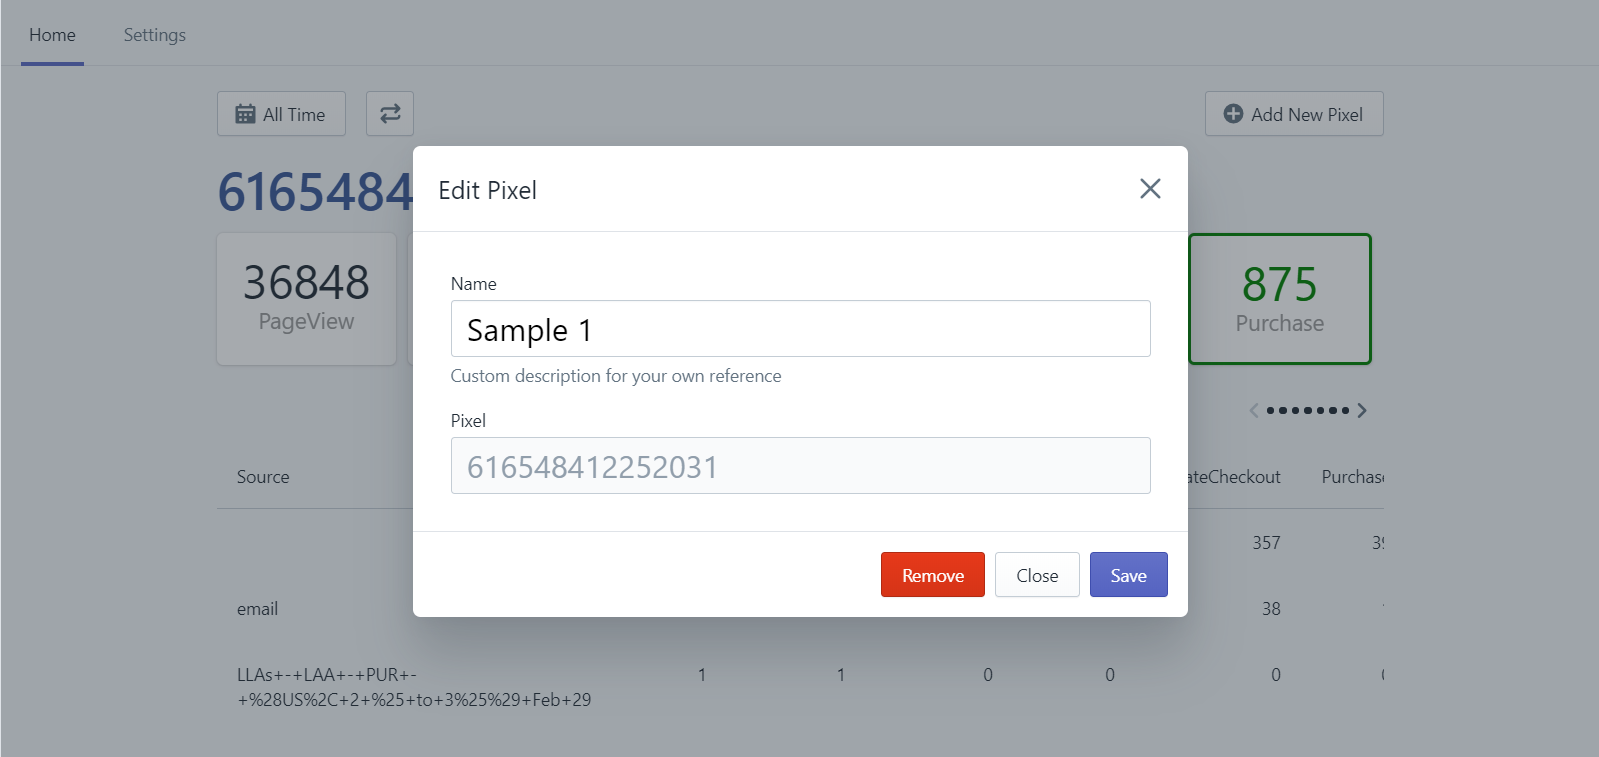
Task: Click the Add New Pixel plus button
Action: [x=1293, y=114]
